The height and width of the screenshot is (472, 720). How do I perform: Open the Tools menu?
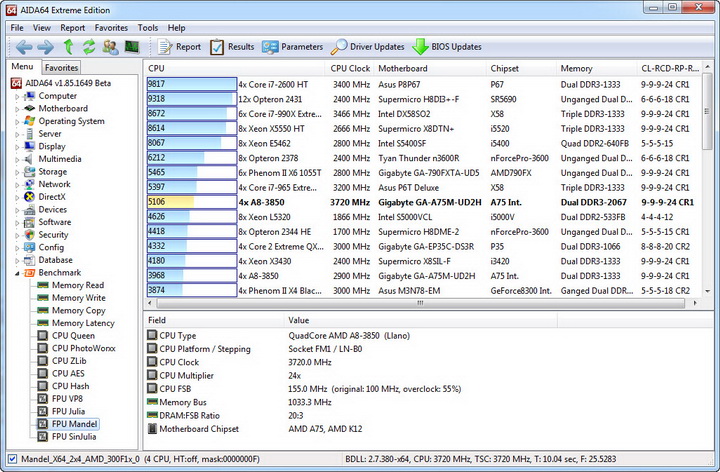148,28
